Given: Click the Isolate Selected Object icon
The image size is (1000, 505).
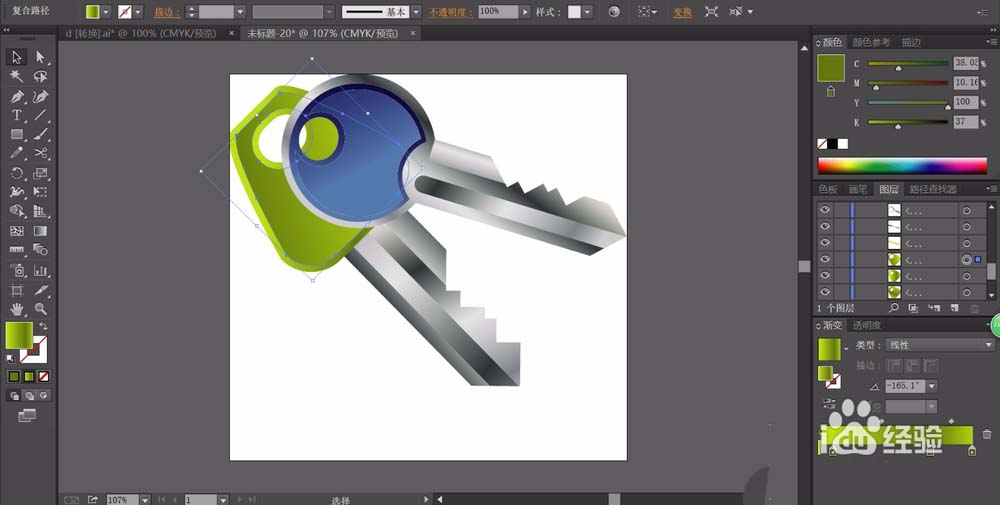Looking at the screenshot, I should click(x=711, y=11).
